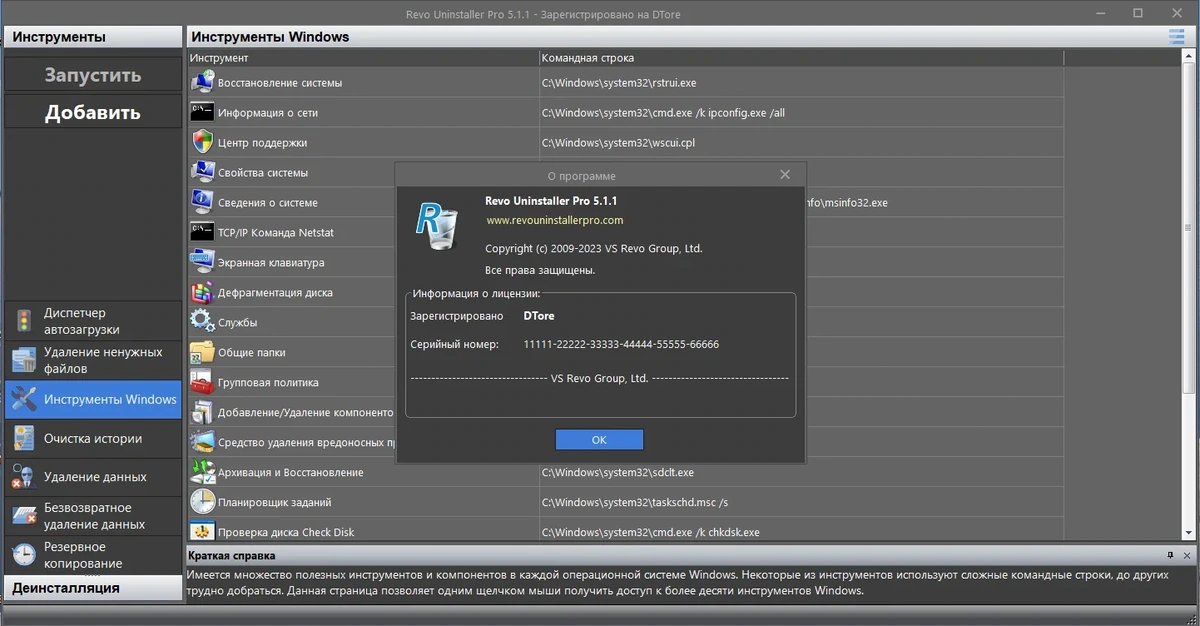Click the Средство удаления вредоносных программ icon

coord(202,442)
